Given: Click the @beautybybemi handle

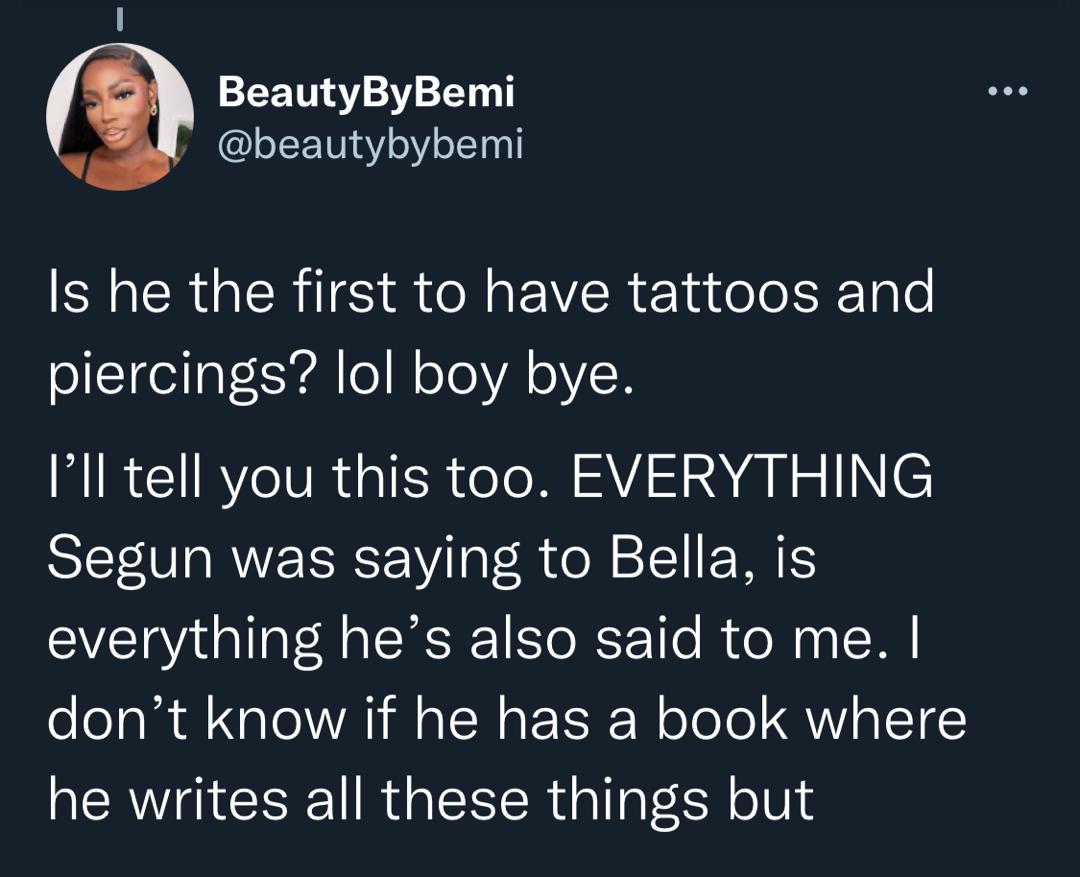Looking at the screenshot, I should pos(370,146).
